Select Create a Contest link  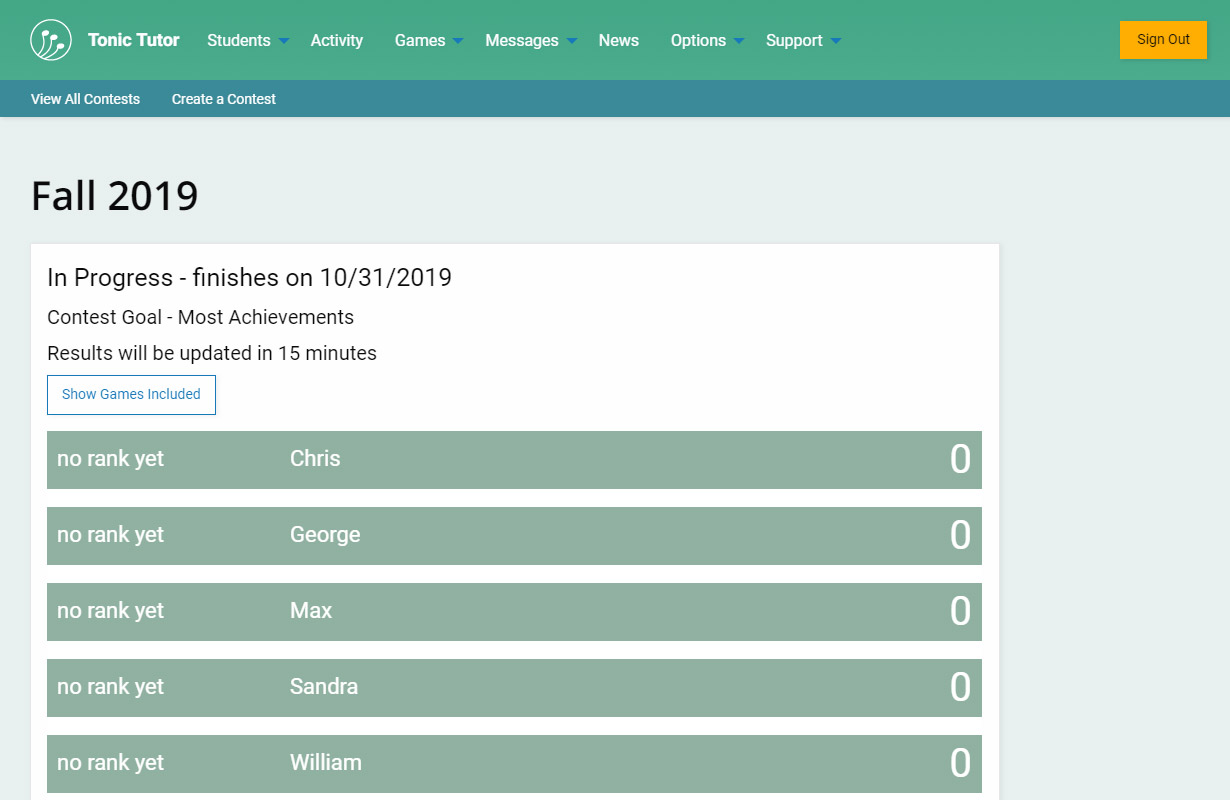tap(223, 99)
